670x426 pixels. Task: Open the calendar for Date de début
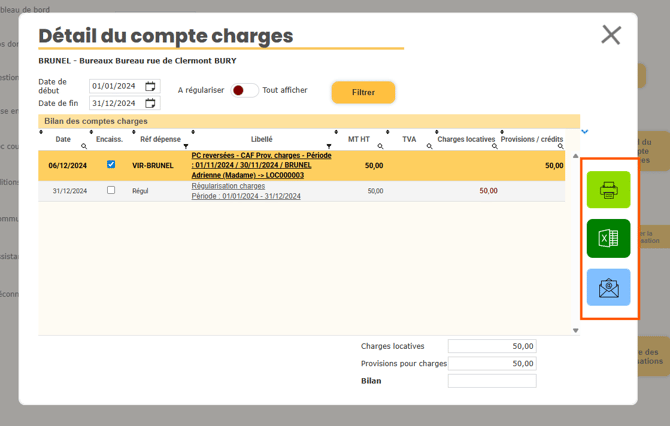[151, 87]
